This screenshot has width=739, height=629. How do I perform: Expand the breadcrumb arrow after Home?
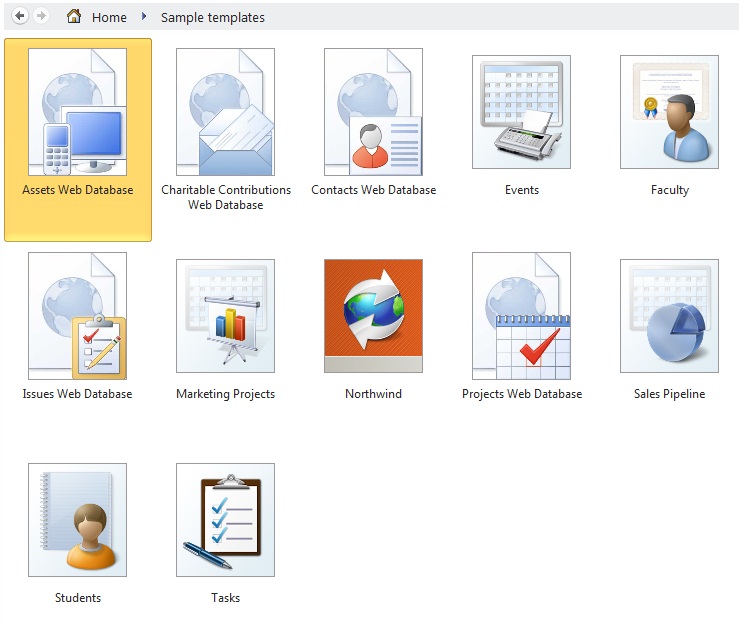(144, 17)
